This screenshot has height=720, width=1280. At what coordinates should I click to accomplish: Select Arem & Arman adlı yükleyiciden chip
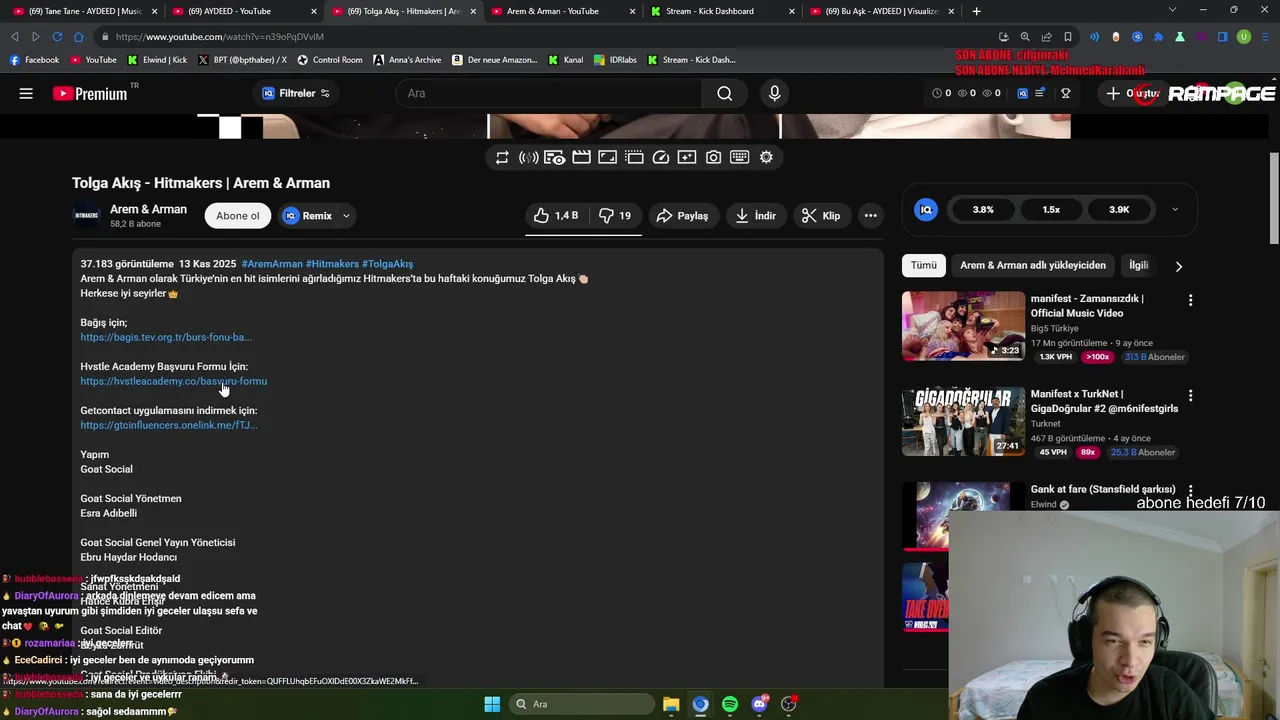[x=1033, y=265]
